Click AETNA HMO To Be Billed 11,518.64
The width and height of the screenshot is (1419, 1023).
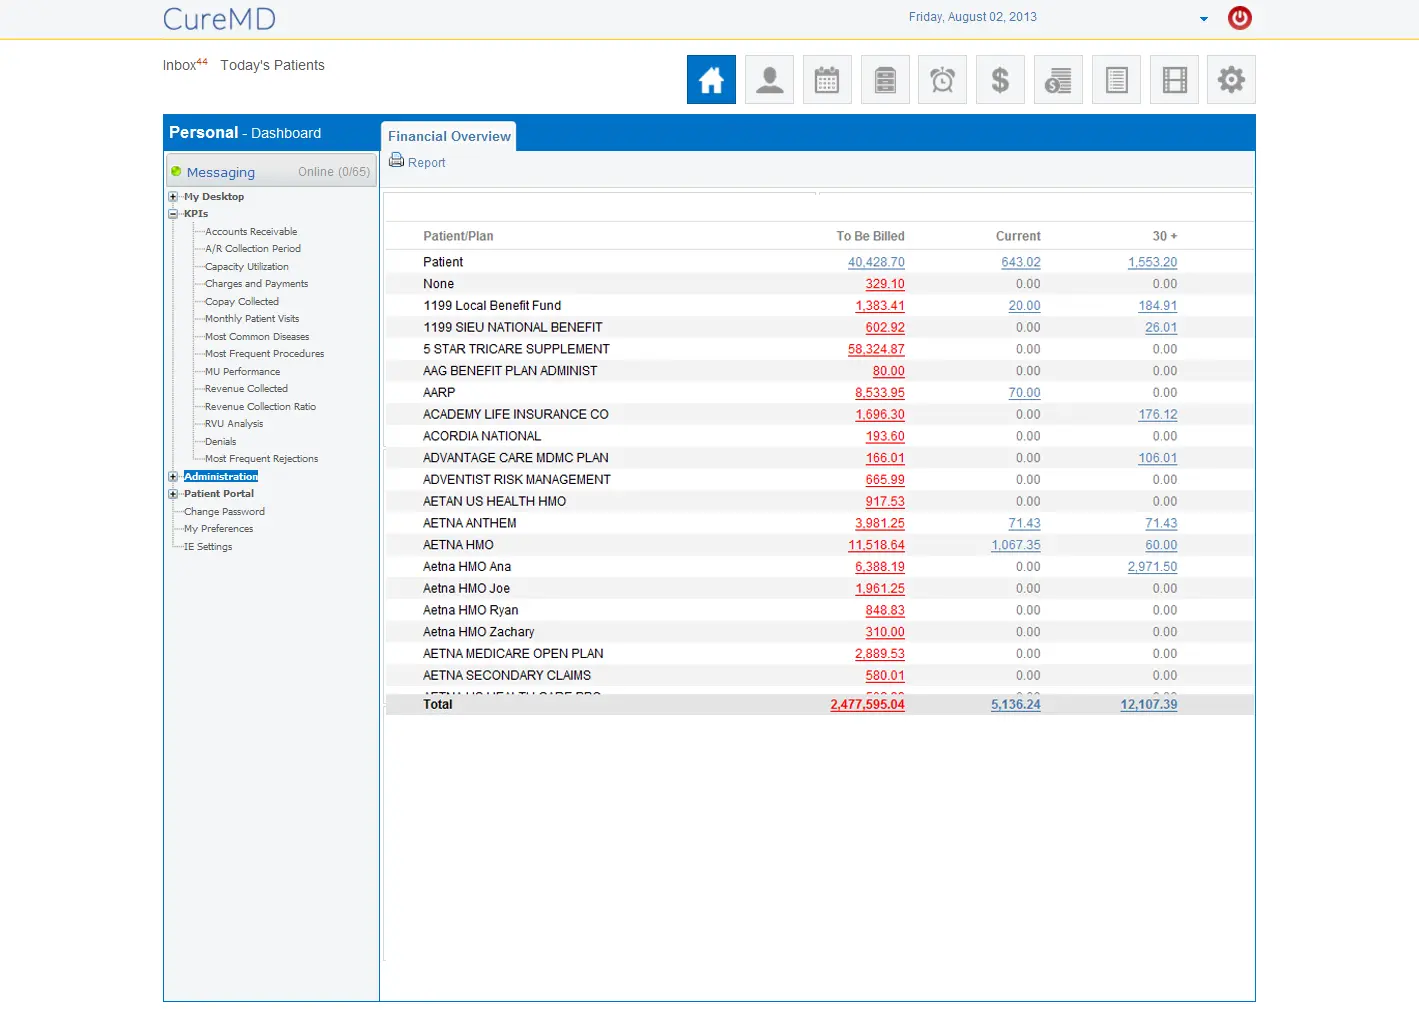pos(876,545)
